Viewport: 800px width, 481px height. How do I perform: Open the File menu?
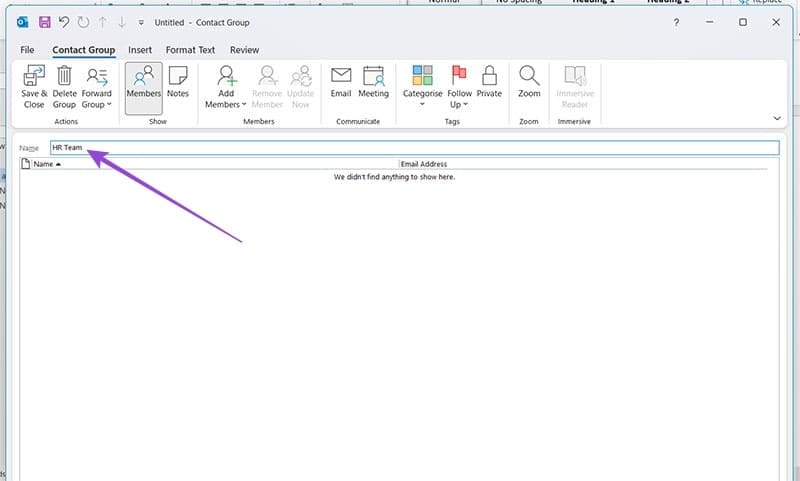tap(27, 50)
